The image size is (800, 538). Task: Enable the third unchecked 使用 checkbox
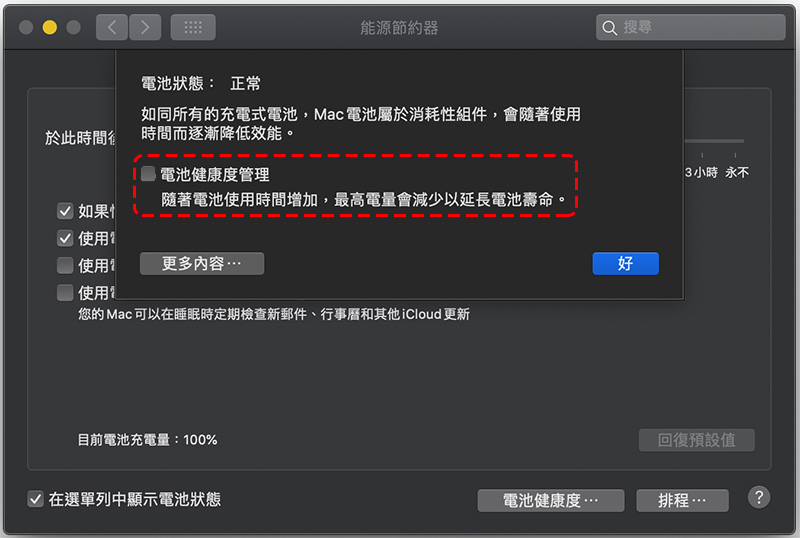65,265
